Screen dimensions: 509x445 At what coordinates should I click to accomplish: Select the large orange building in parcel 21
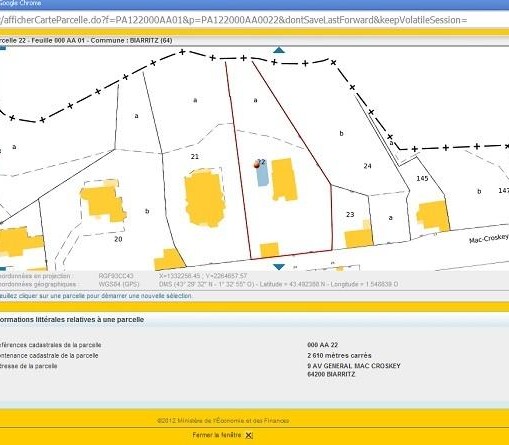pyautogui.click(x=204, y=198)
